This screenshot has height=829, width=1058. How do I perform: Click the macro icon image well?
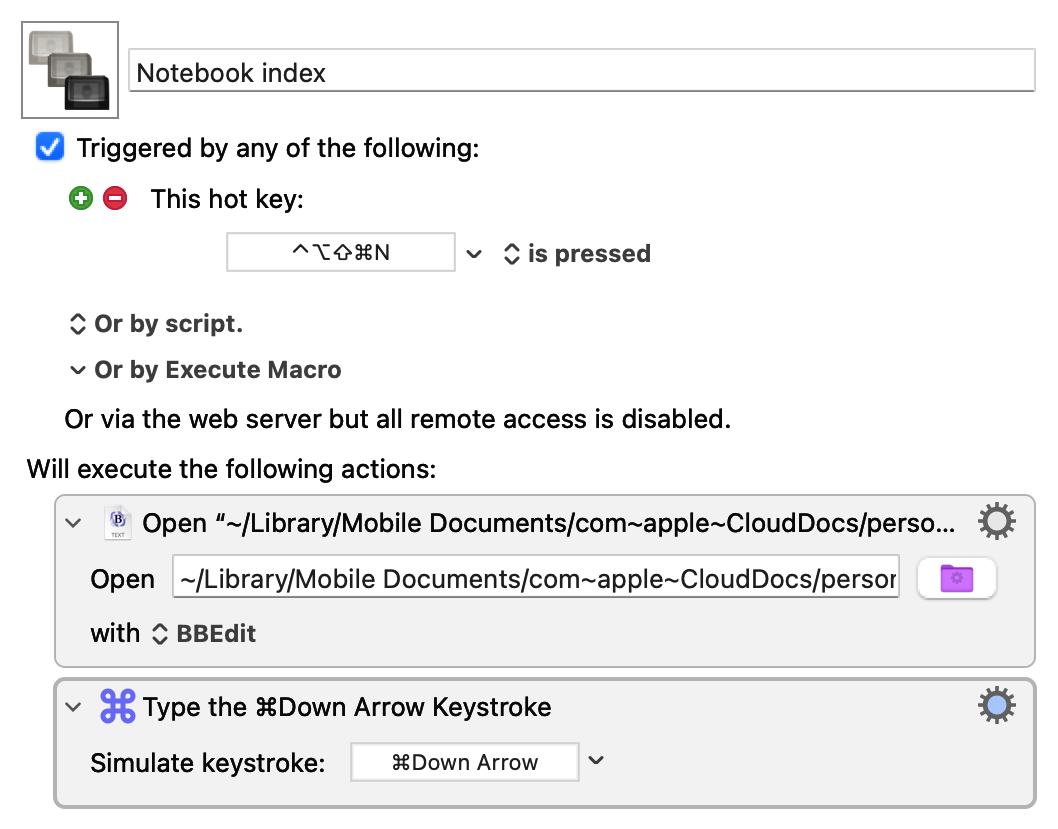point(70,70)
